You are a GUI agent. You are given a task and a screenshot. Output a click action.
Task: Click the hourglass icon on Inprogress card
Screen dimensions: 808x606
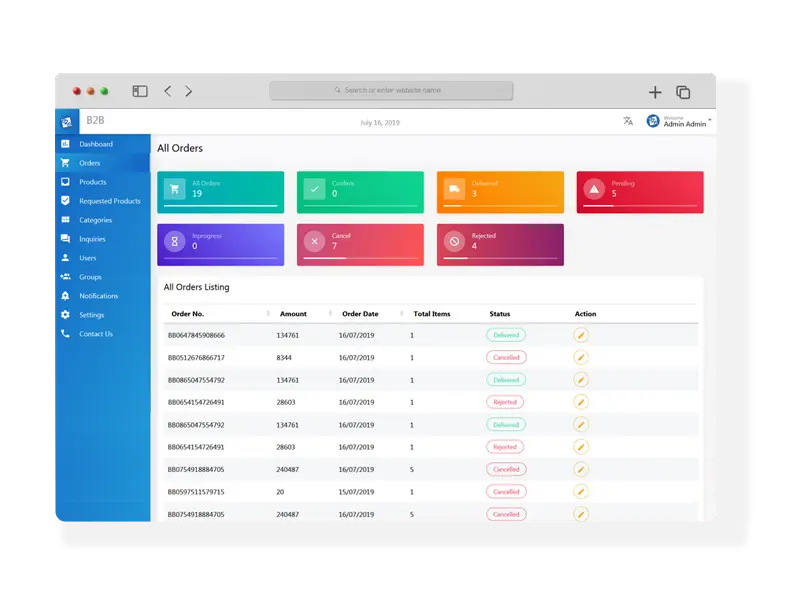175,241
